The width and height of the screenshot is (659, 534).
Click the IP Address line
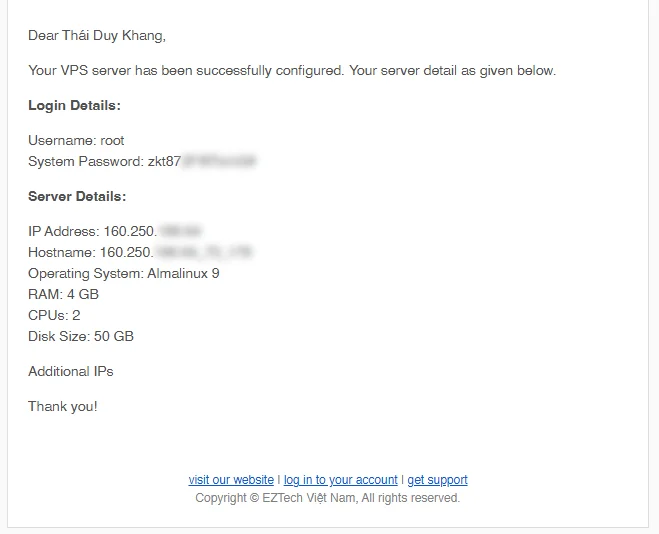(115, 231)
